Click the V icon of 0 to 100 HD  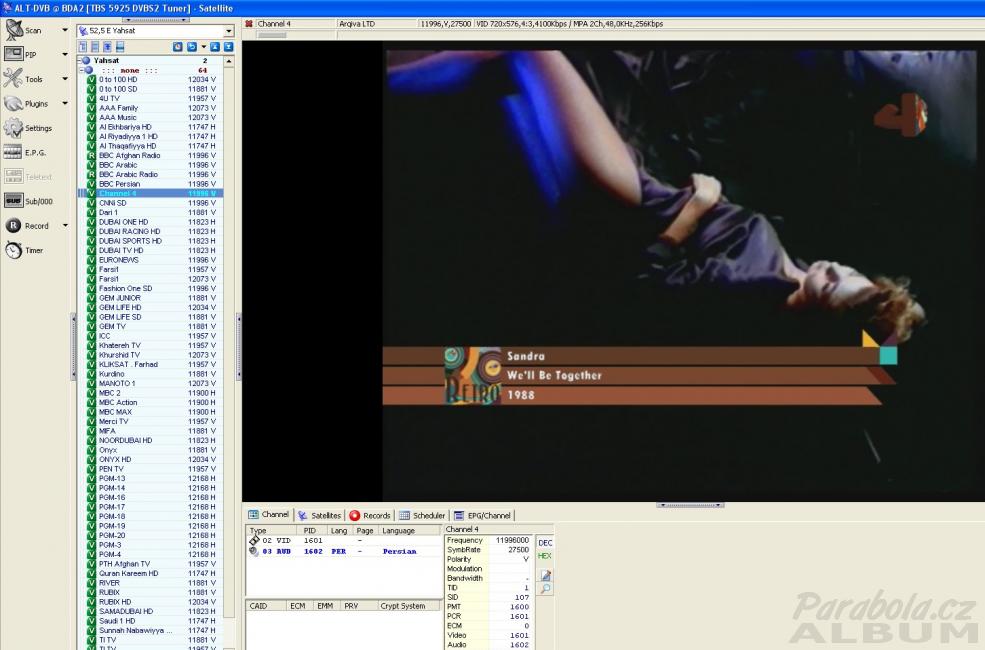pos(91,80)
